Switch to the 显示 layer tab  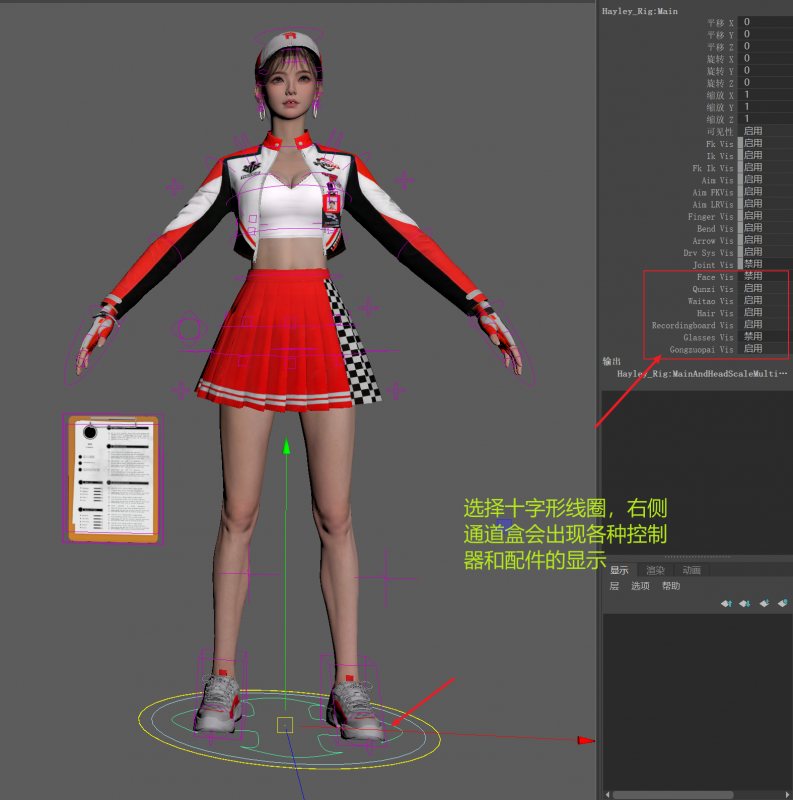619,570
